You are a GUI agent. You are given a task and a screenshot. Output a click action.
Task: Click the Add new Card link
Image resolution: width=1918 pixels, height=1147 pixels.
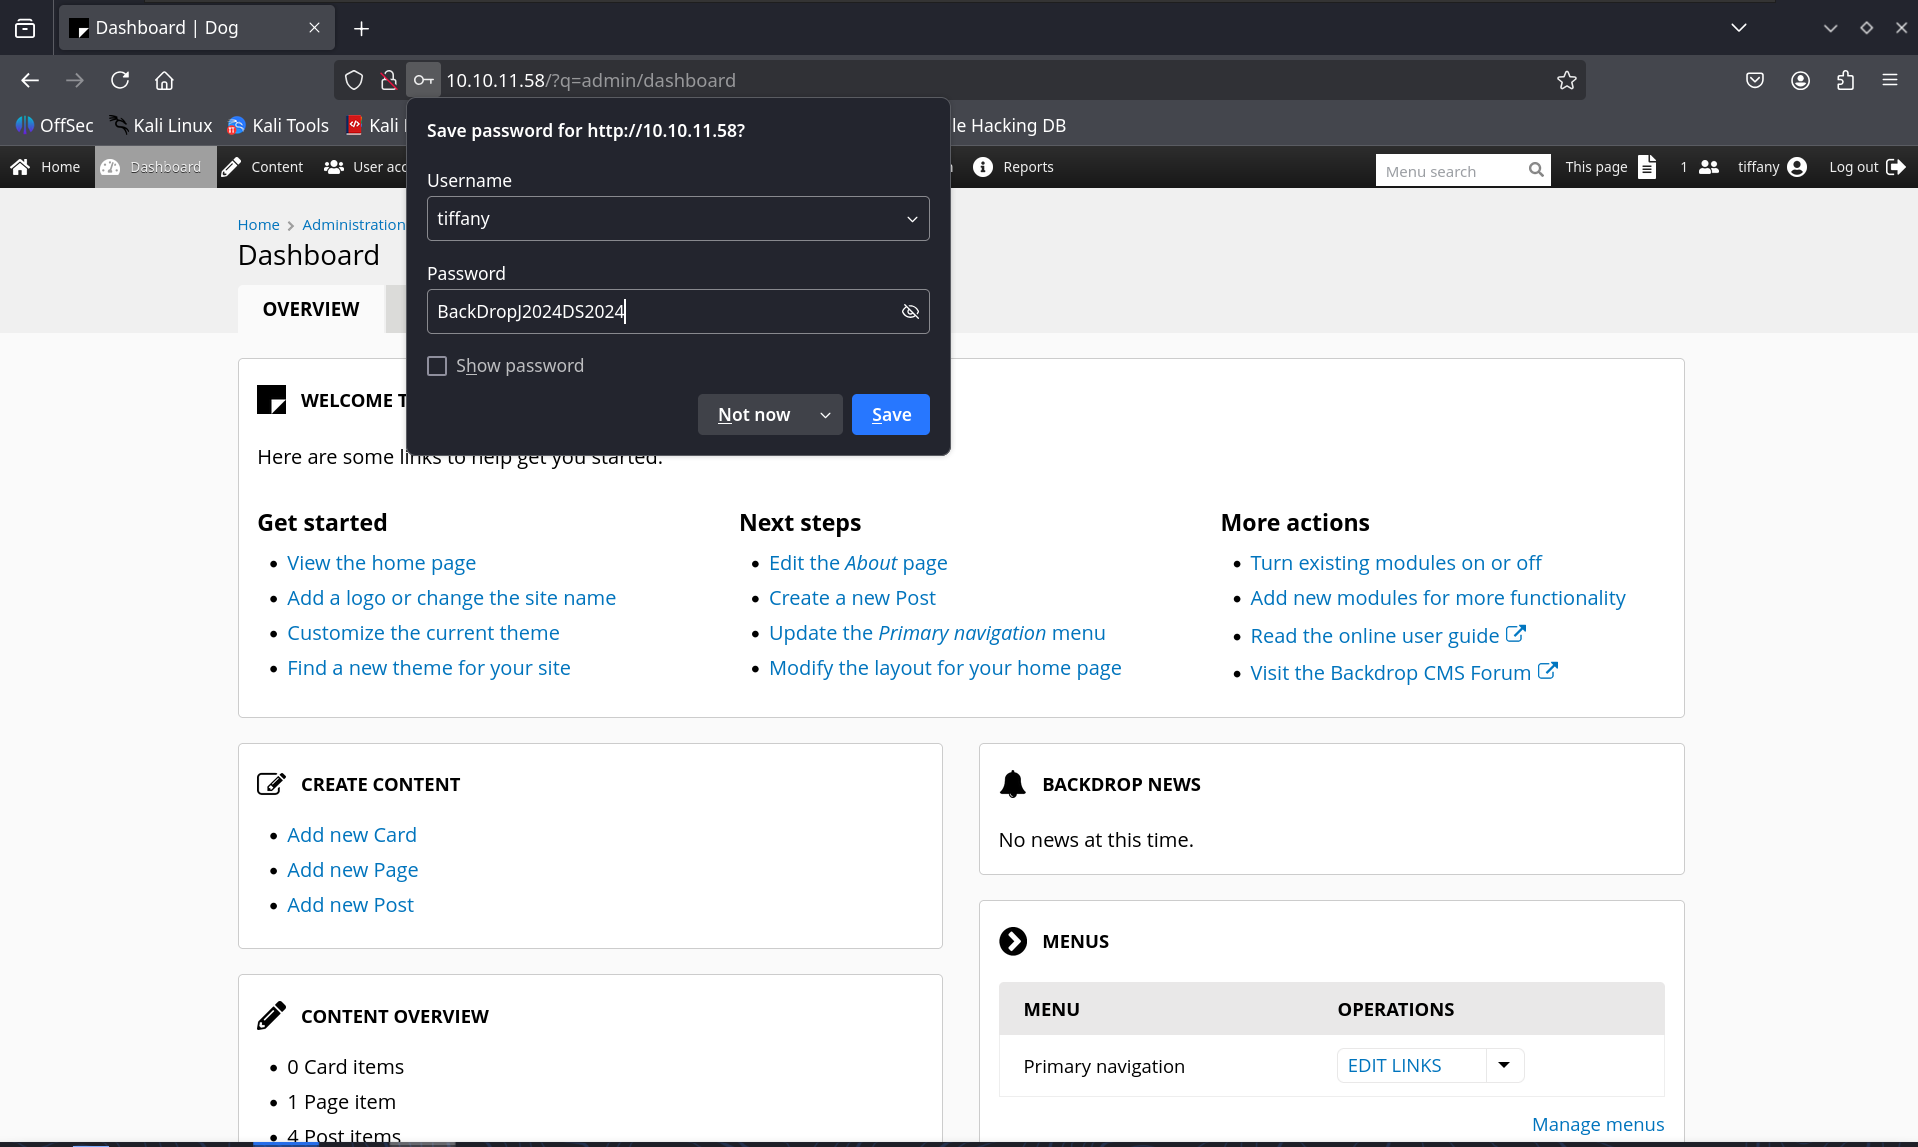(x=352, y=835)
